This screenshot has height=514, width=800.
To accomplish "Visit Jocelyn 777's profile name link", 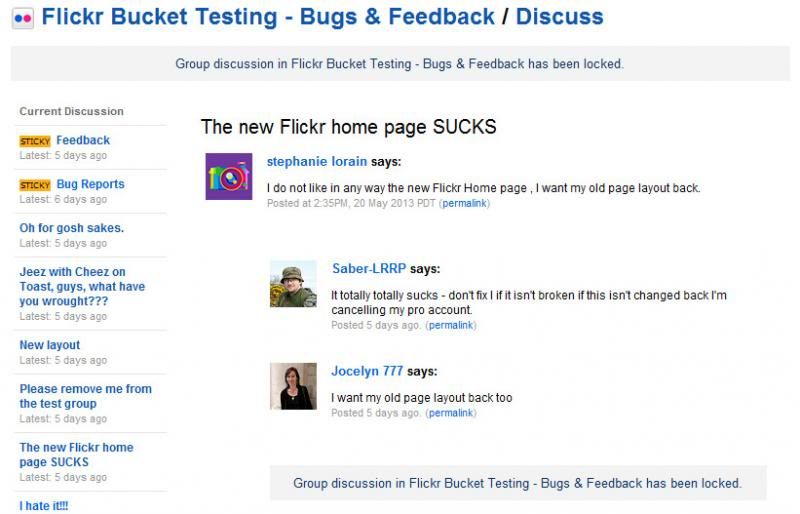I will coord(367,371).
